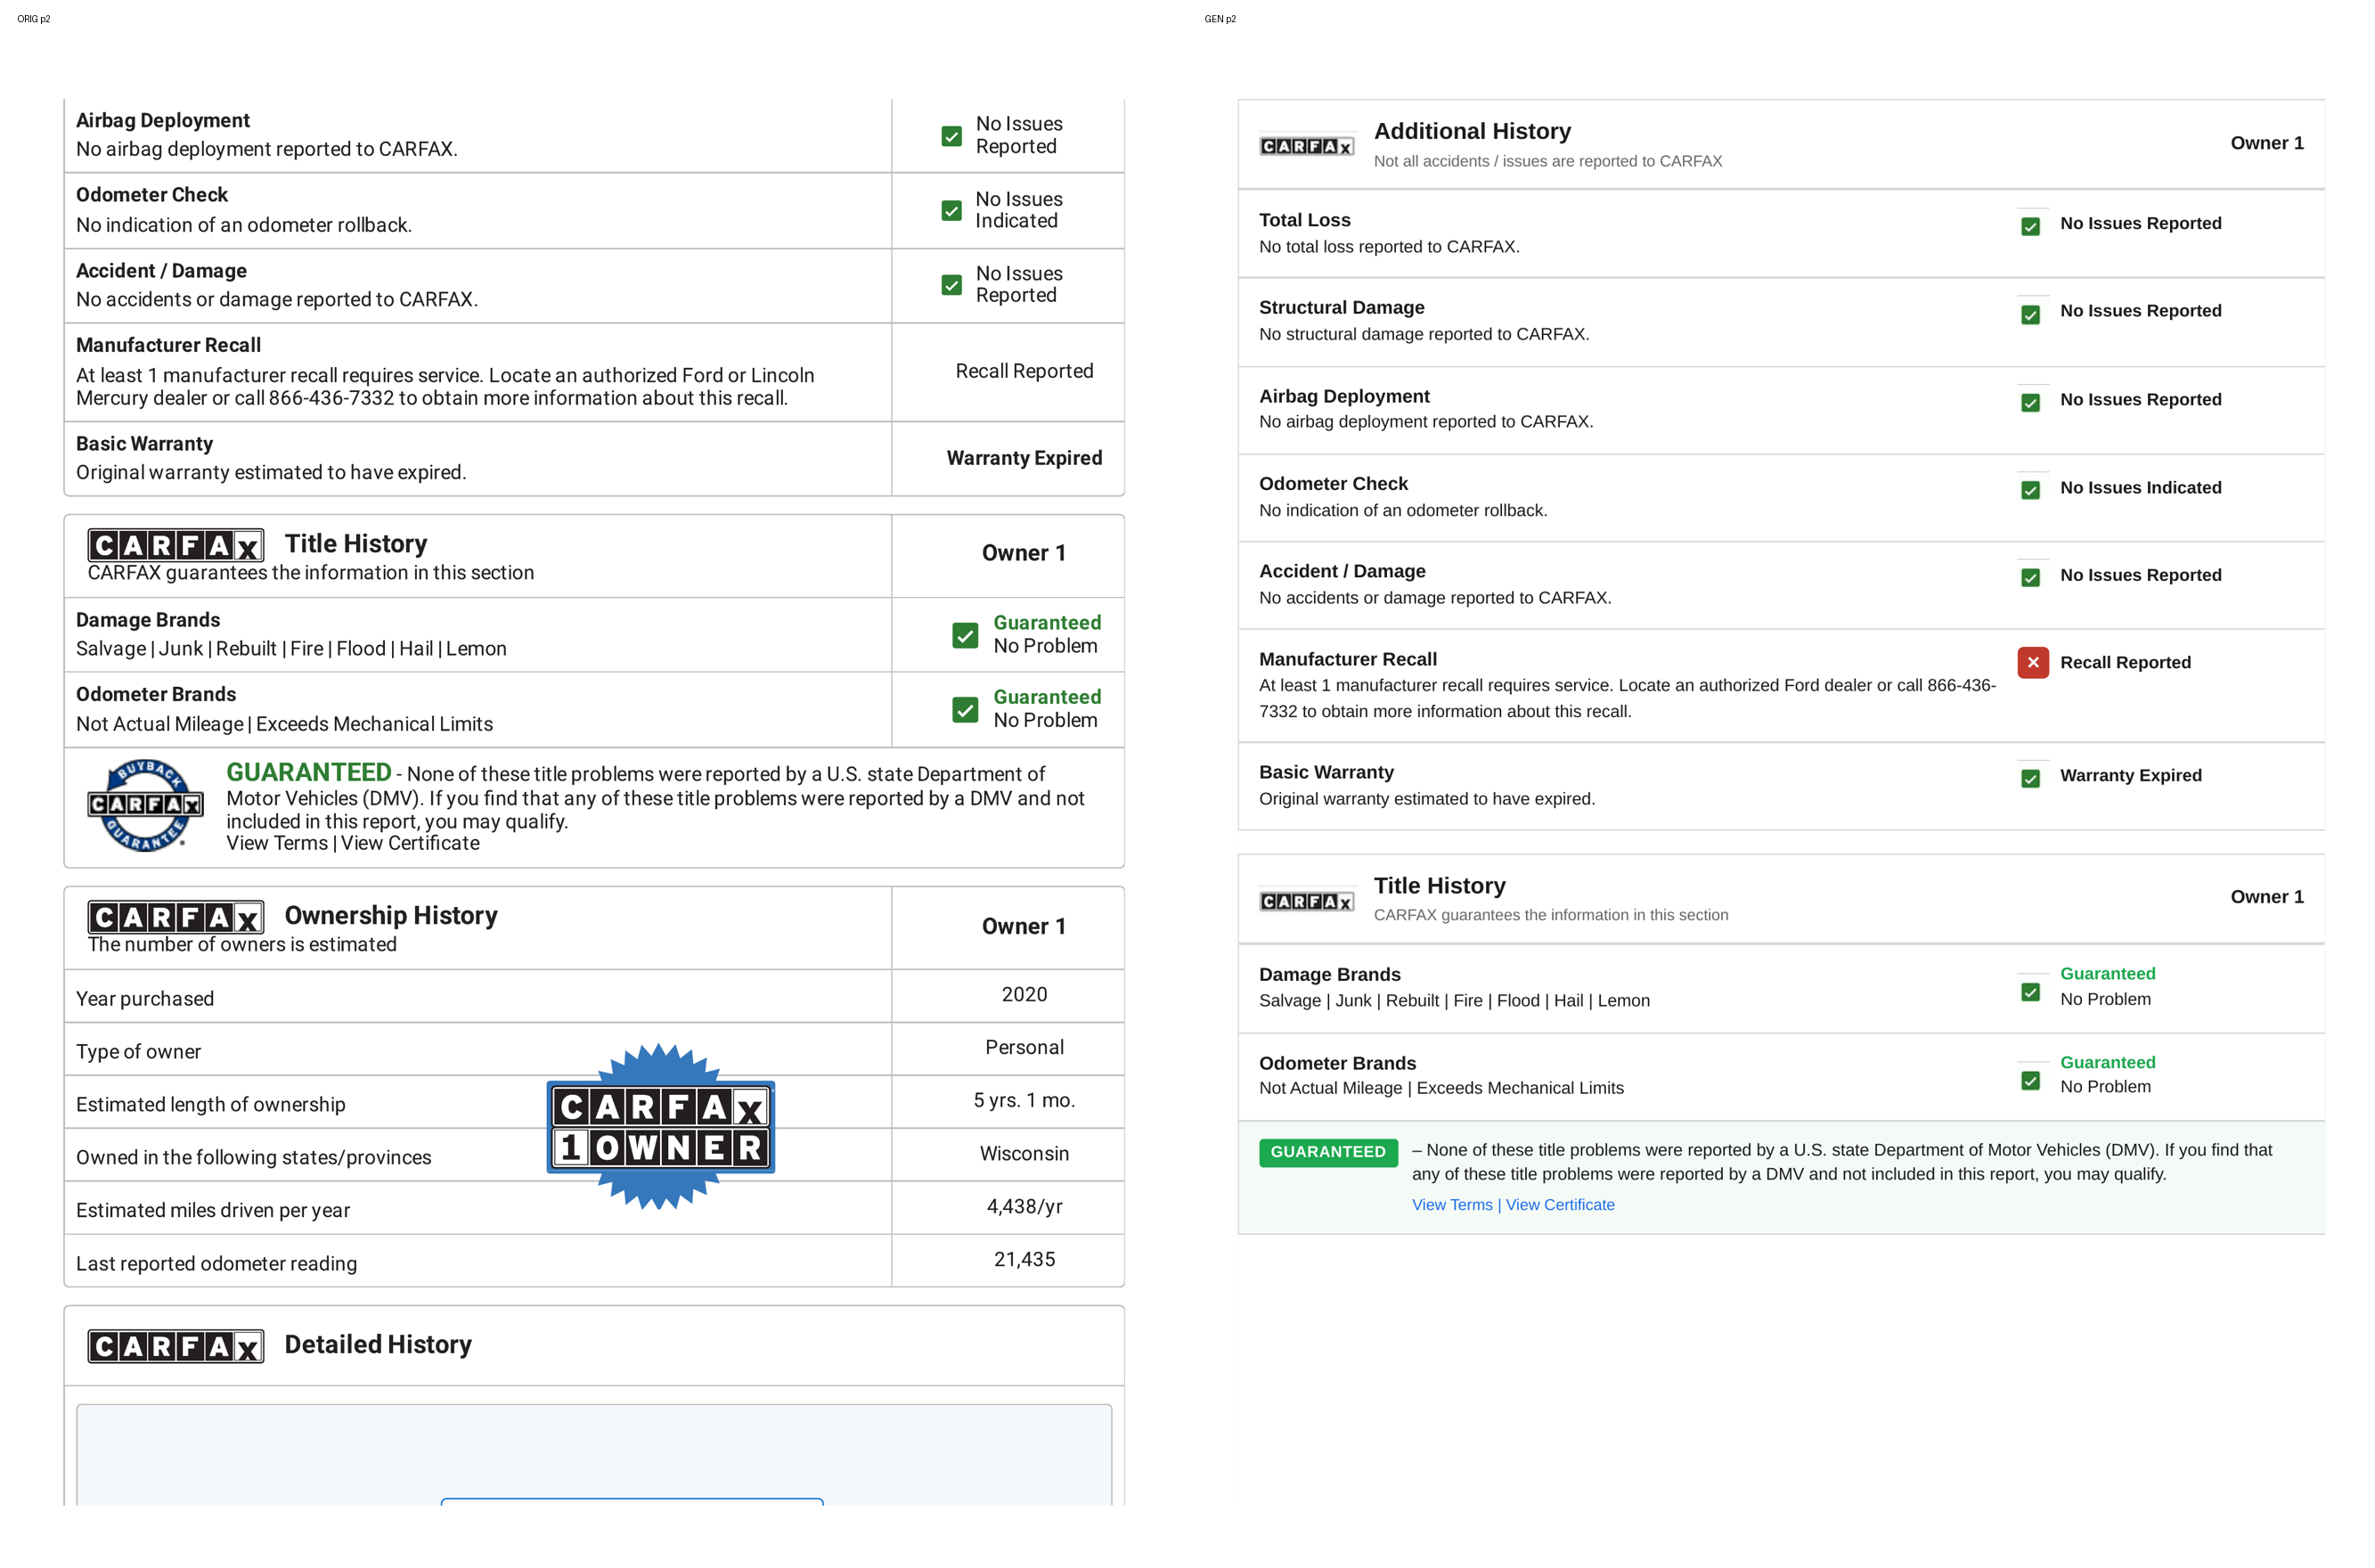Click left Damage Brands guaranteed checkmark
Viewport: 2375px width, 1568px height.
965,635
